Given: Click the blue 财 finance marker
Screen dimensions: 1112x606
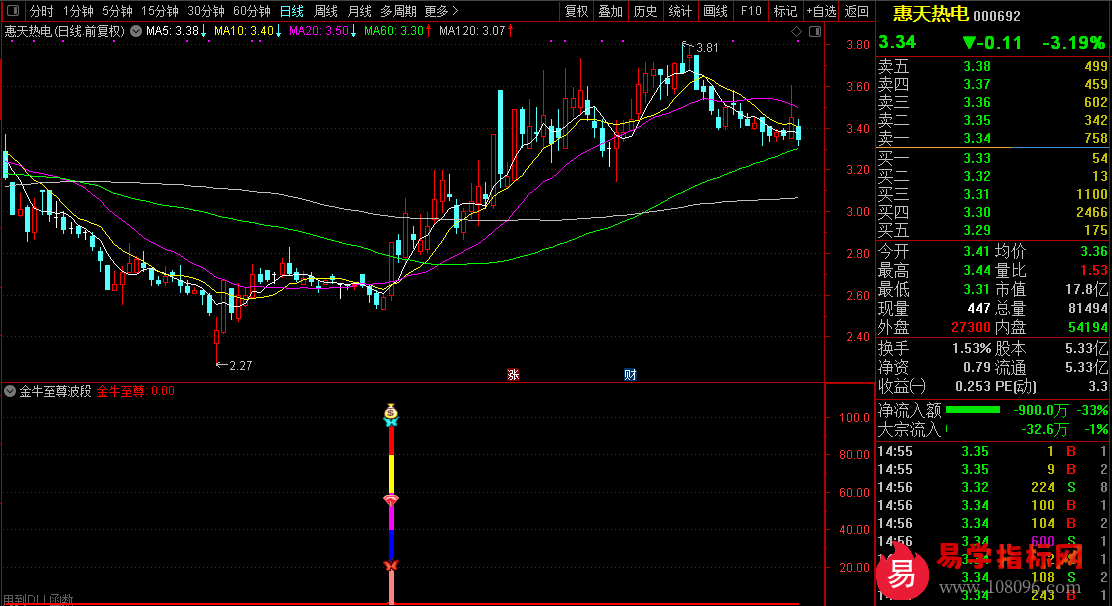Looking at the screenshot, I should tap(630, 375).
